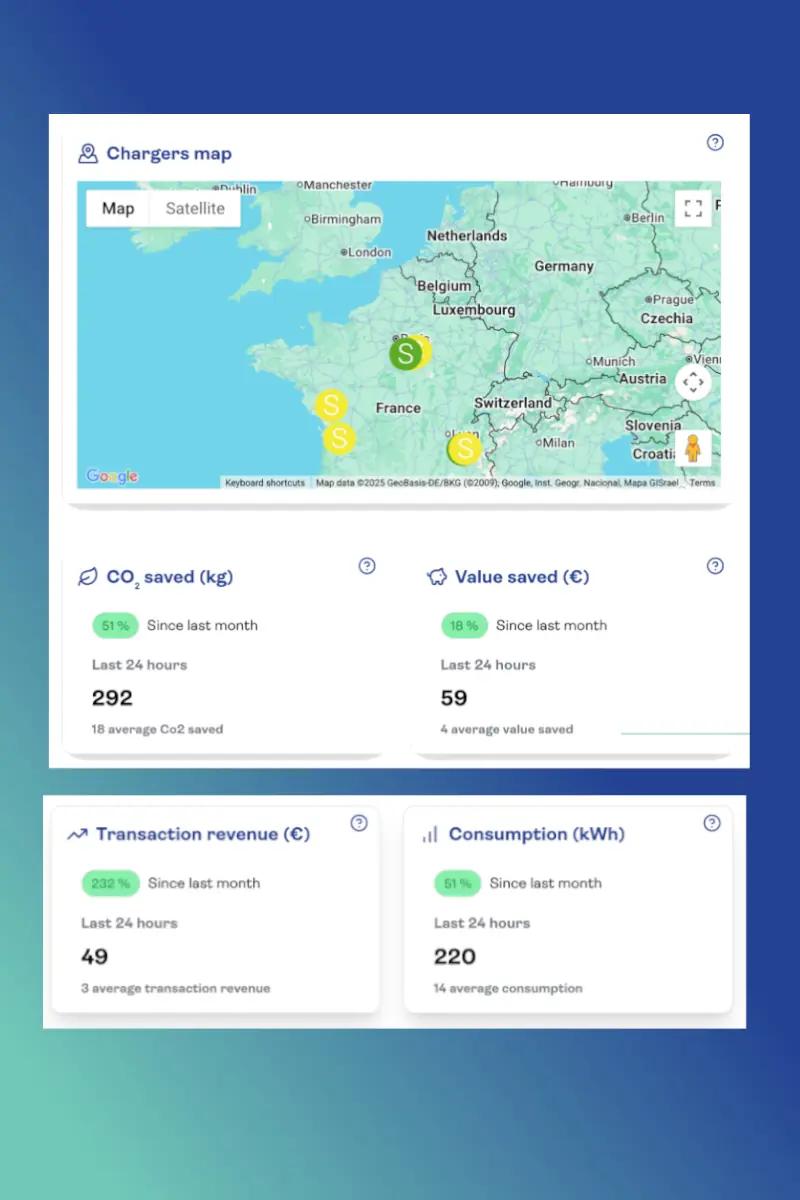This screenshot has height=1200, width=800.
Task: Select the yellow charger marker near Lyon
Action: [464, 449]
